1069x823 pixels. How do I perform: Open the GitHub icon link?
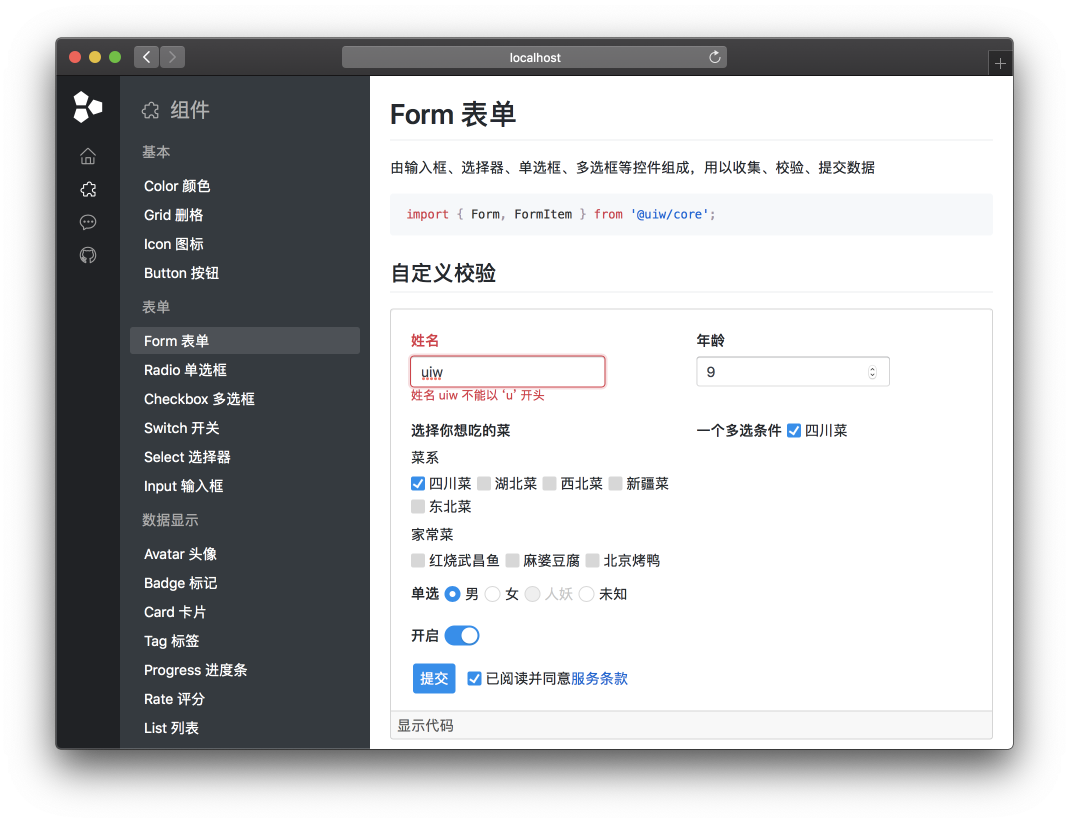coord(88,255)
